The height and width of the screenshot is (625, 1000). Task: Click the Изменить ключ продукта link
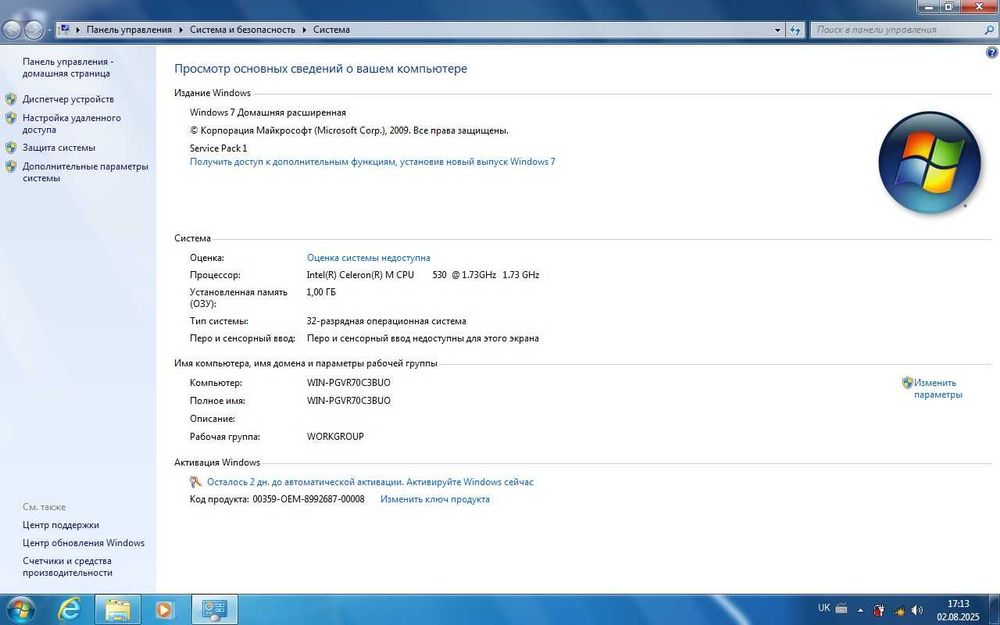pos(435,499)
